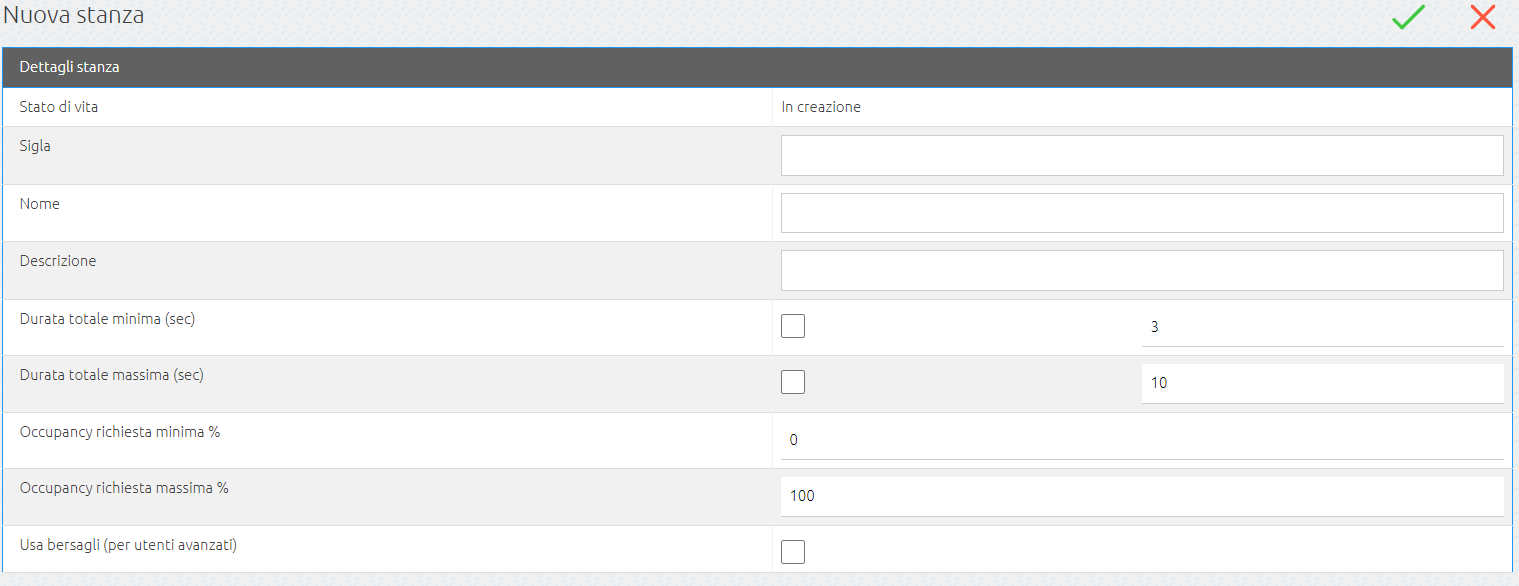Image resolution: width=1519 pixels, height=586 pixels.
Task: Confirm the new room with the green checkmark
Action: 1408,17
